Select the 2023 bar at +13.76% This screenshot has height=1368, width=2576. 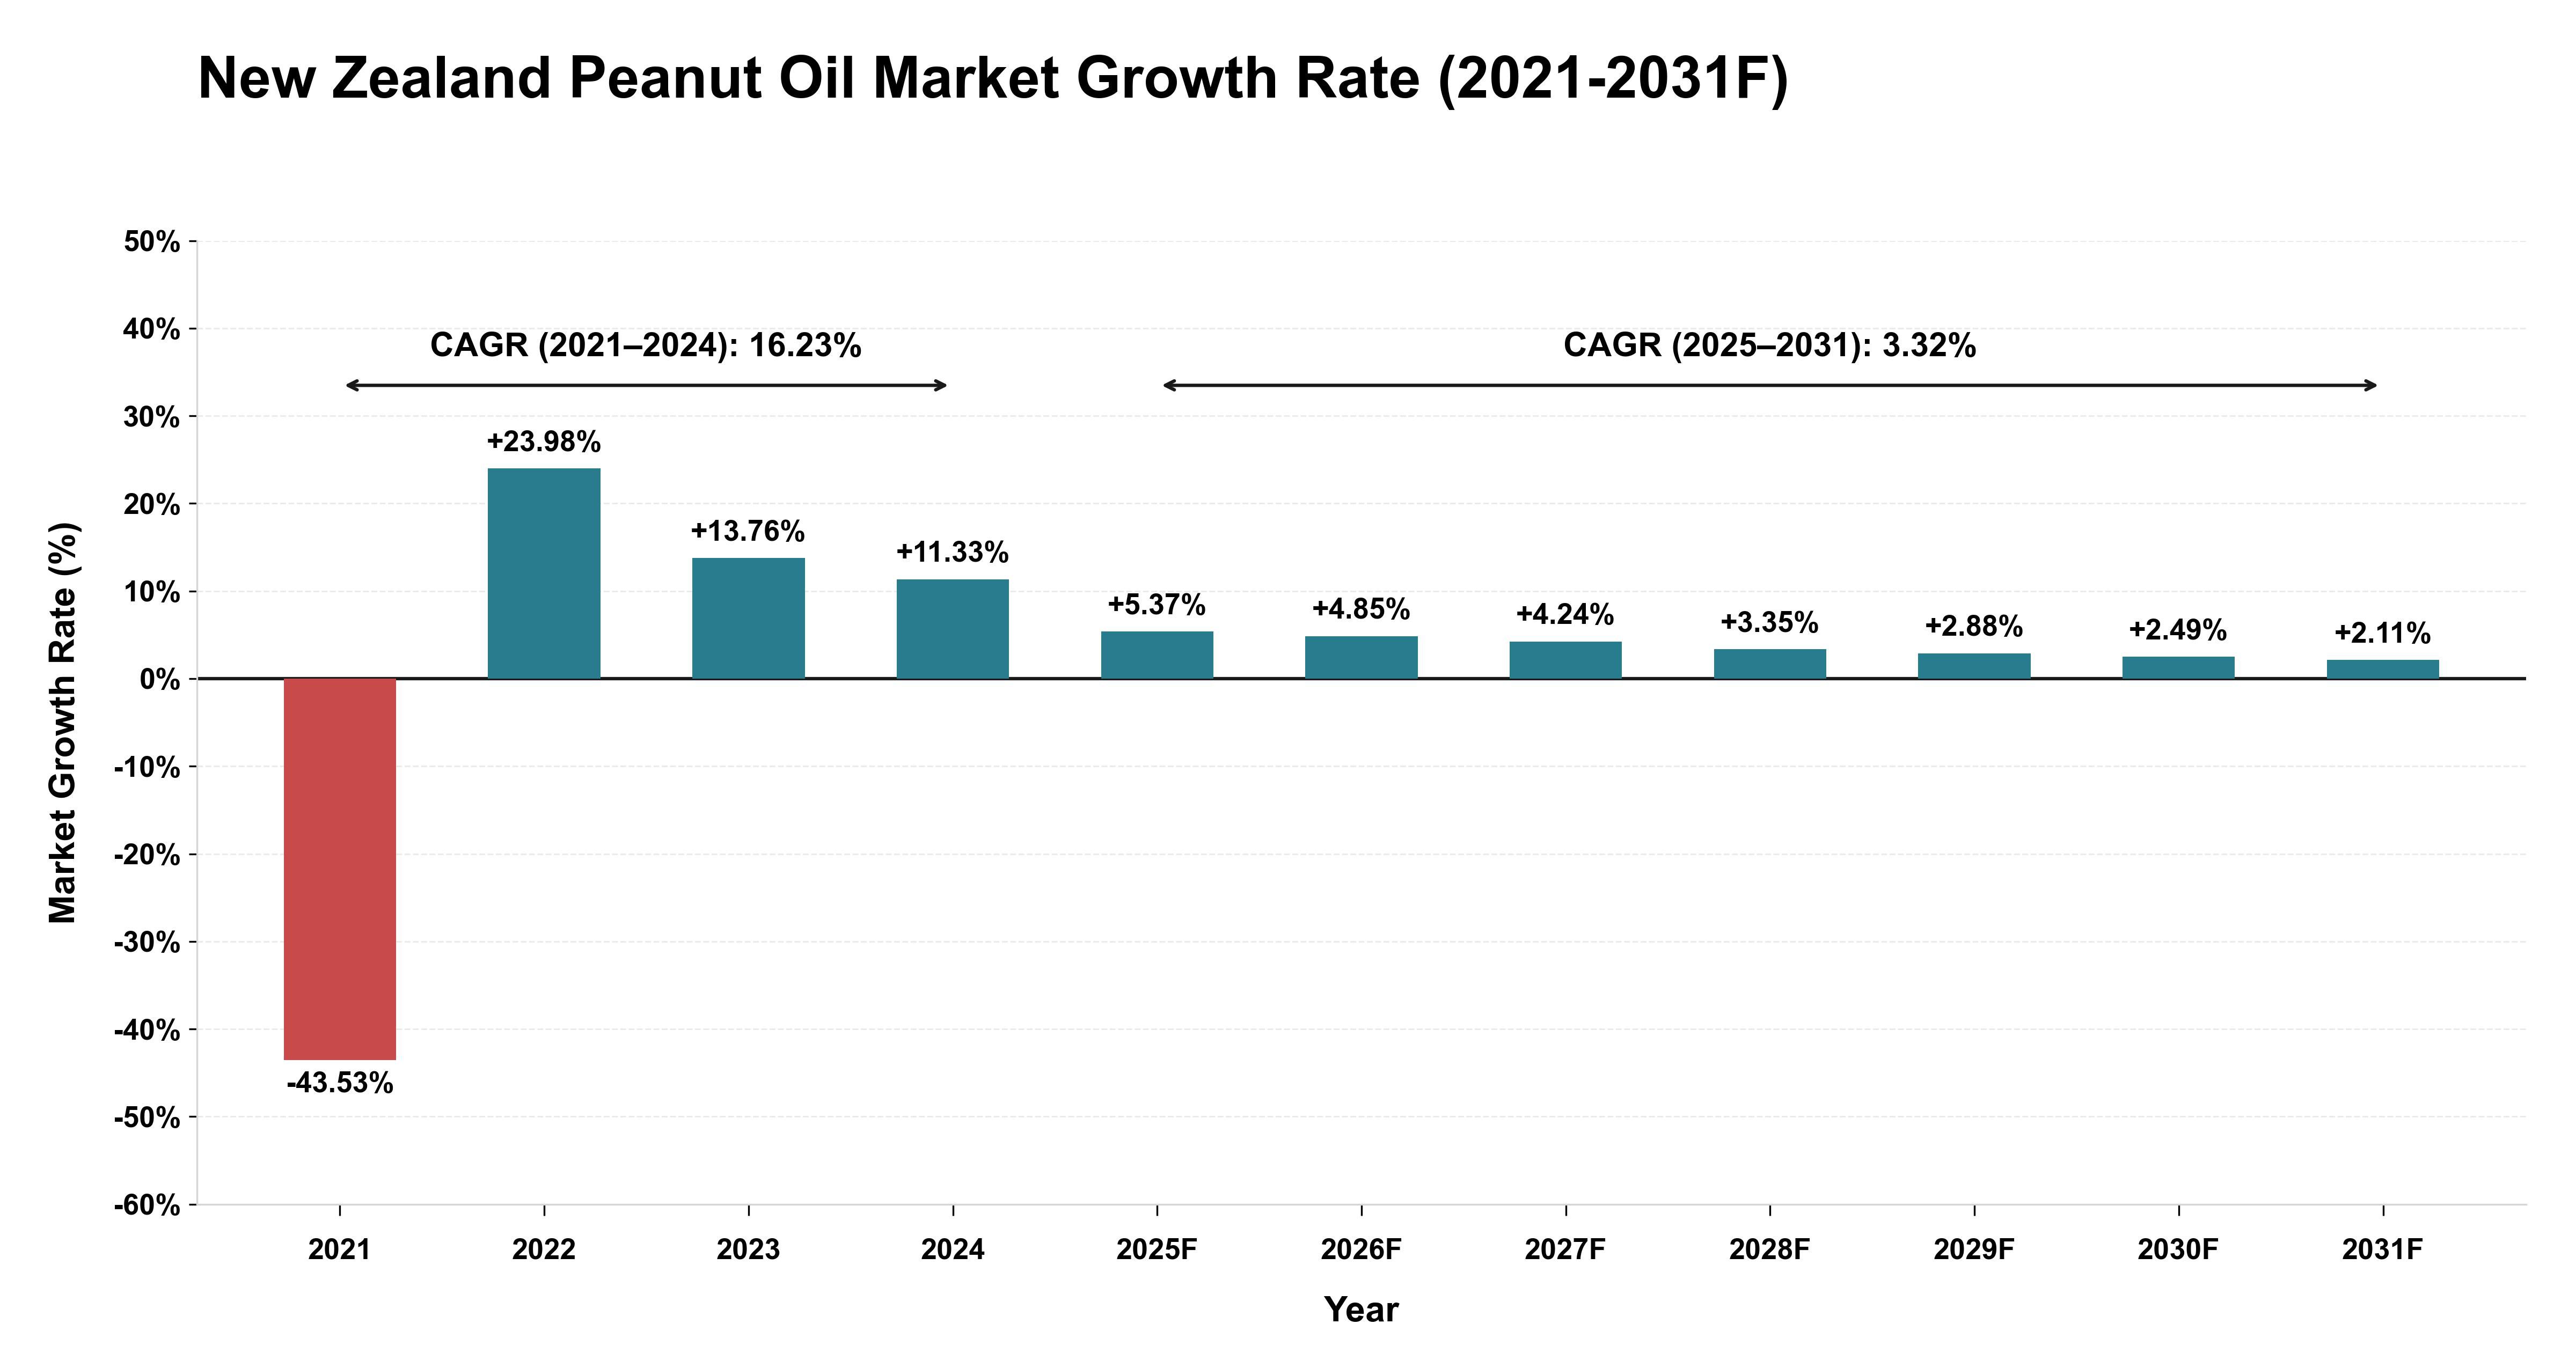click(748, 618)
